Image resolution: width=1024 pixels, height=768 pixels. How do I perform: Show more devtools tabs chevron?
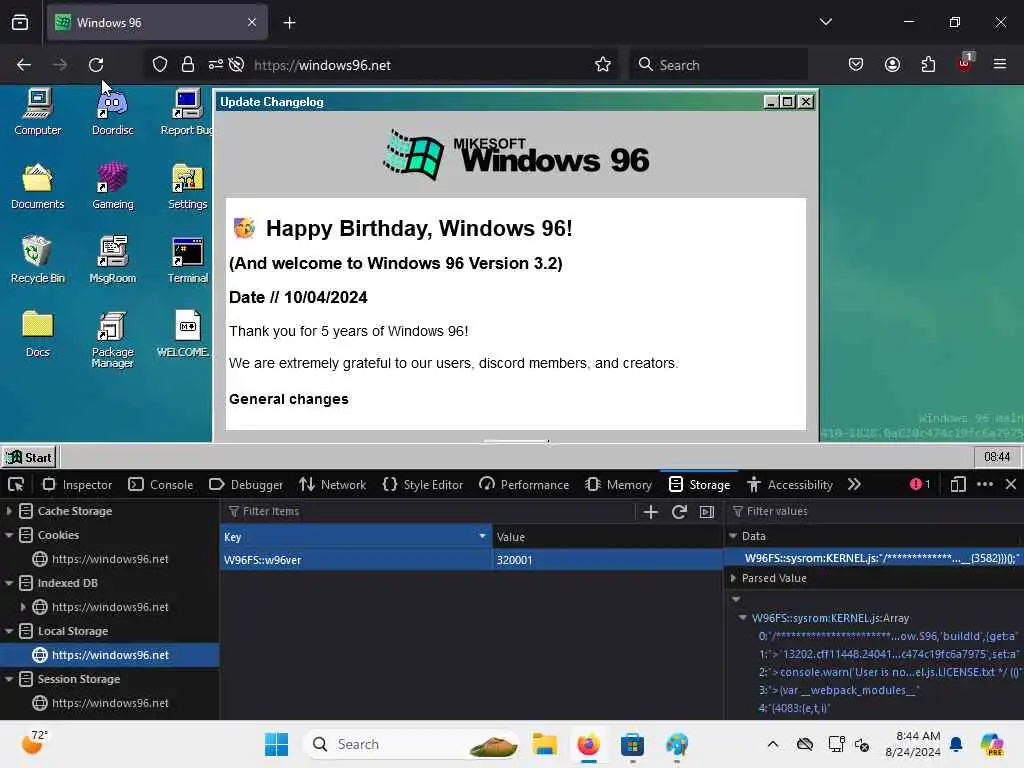click(854, 485)
